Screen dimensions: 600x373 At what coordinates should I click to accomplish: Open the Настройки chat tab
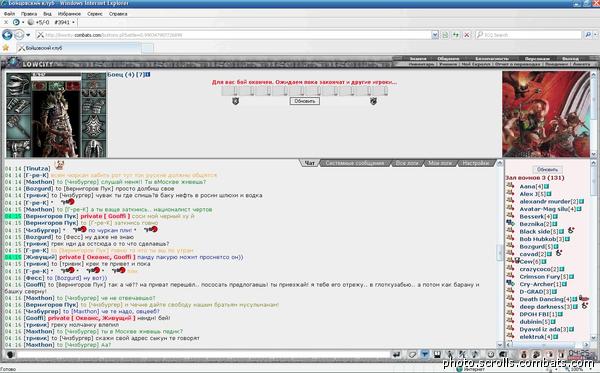coord(476,163)
